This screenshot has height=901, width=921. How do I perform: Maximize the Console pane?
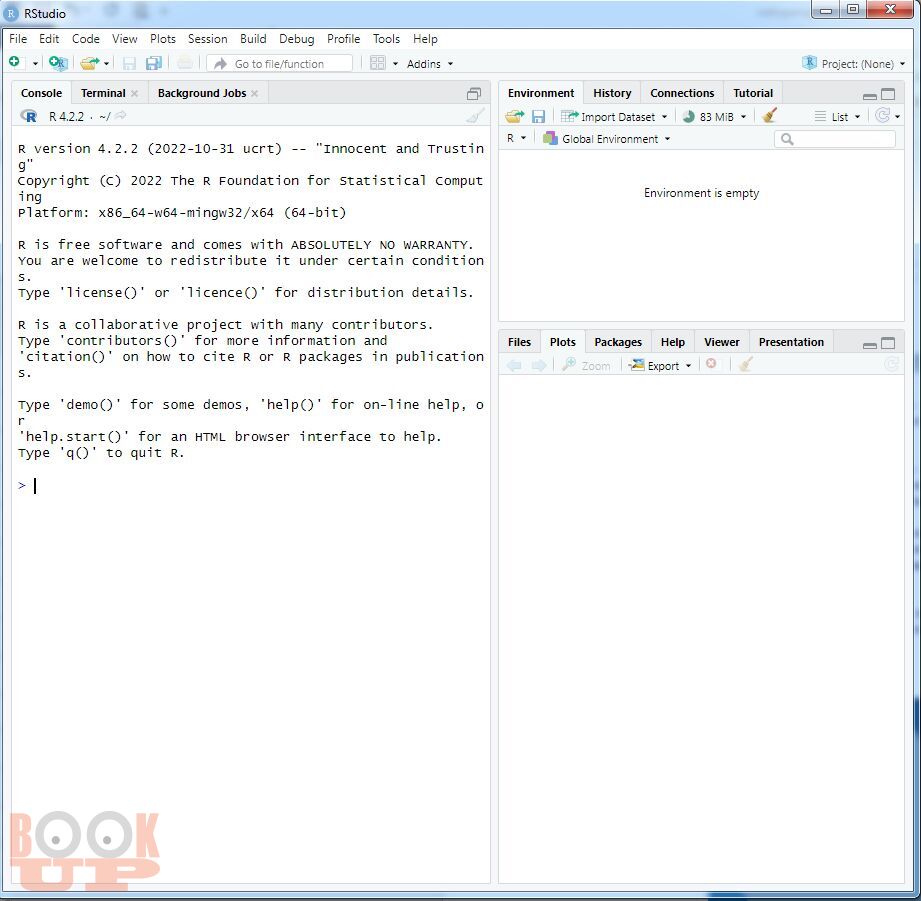click(474, 93)
